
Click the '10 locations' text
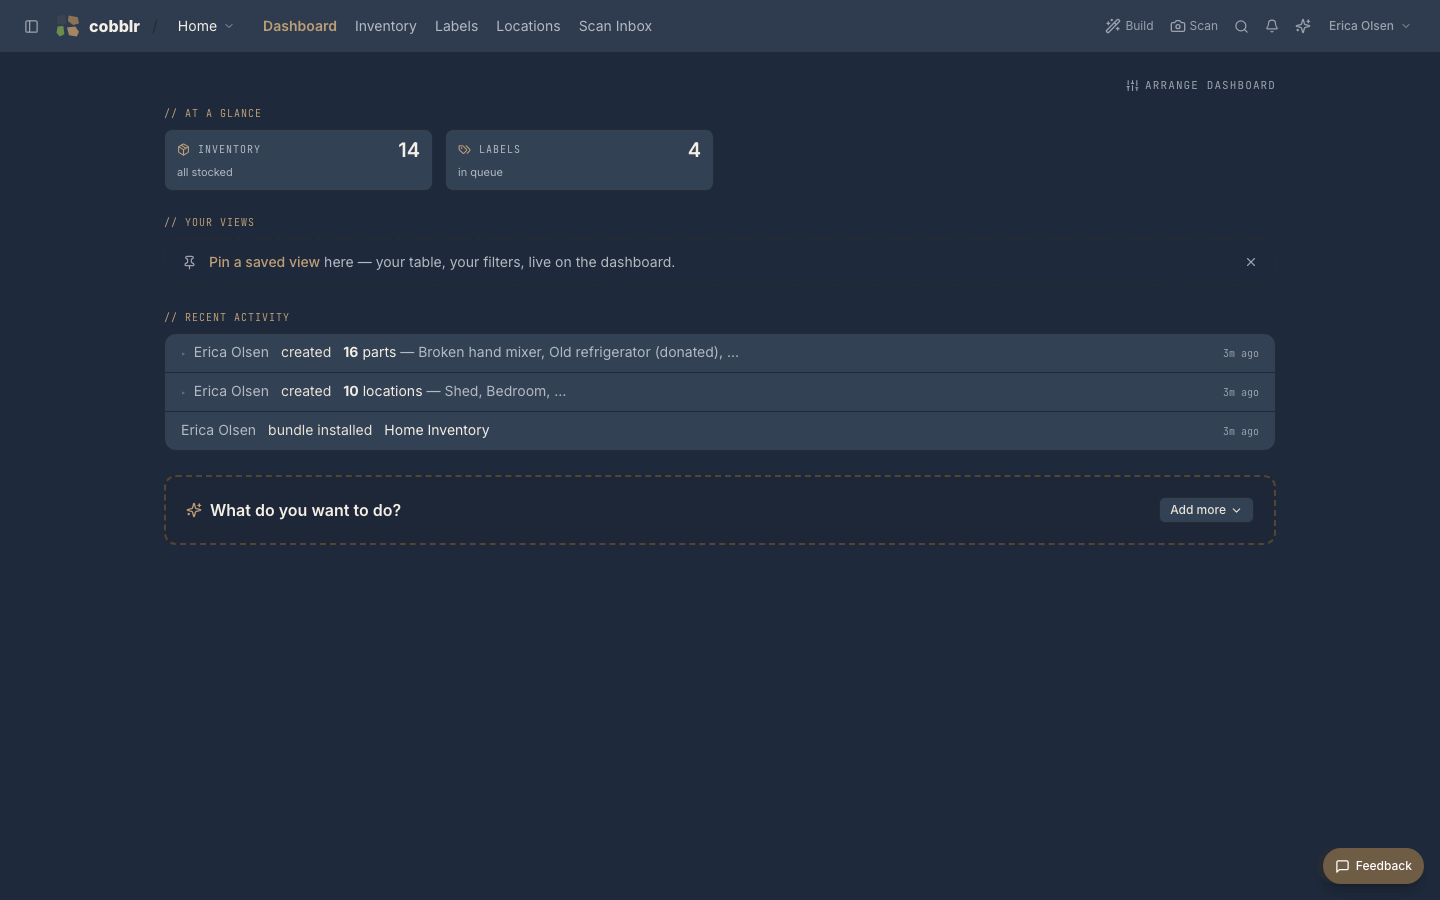382,391
